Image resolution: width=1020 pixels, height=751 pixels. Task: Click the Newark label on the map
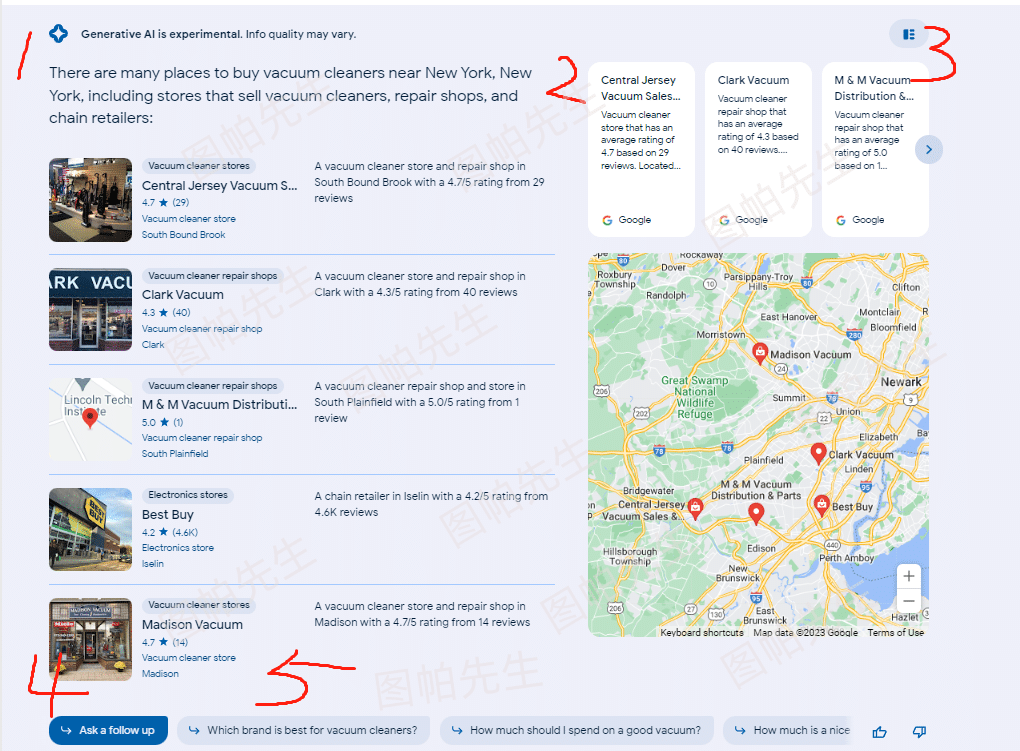click(x=901, y=382)
